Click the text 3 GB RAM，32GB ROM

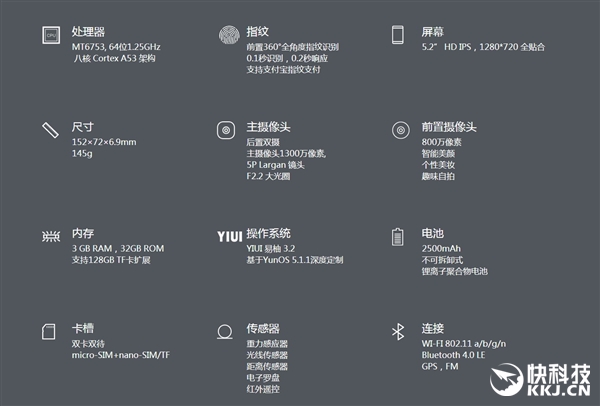click(118, 248)
